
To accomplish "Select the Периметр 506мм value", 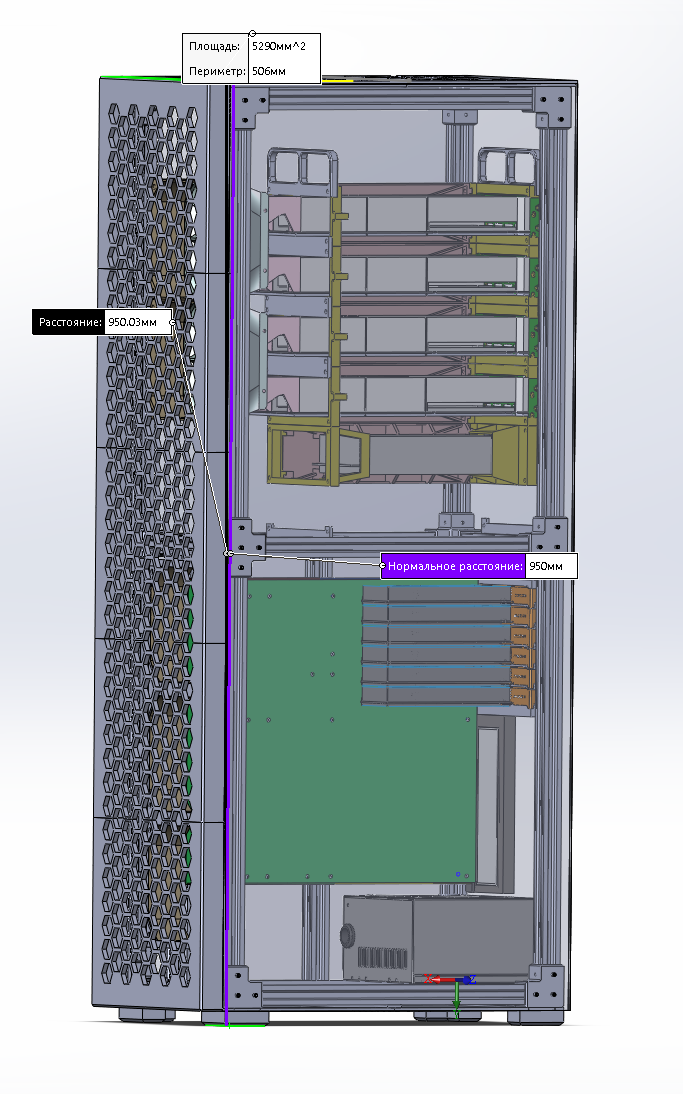I will (x=269, y=71).
